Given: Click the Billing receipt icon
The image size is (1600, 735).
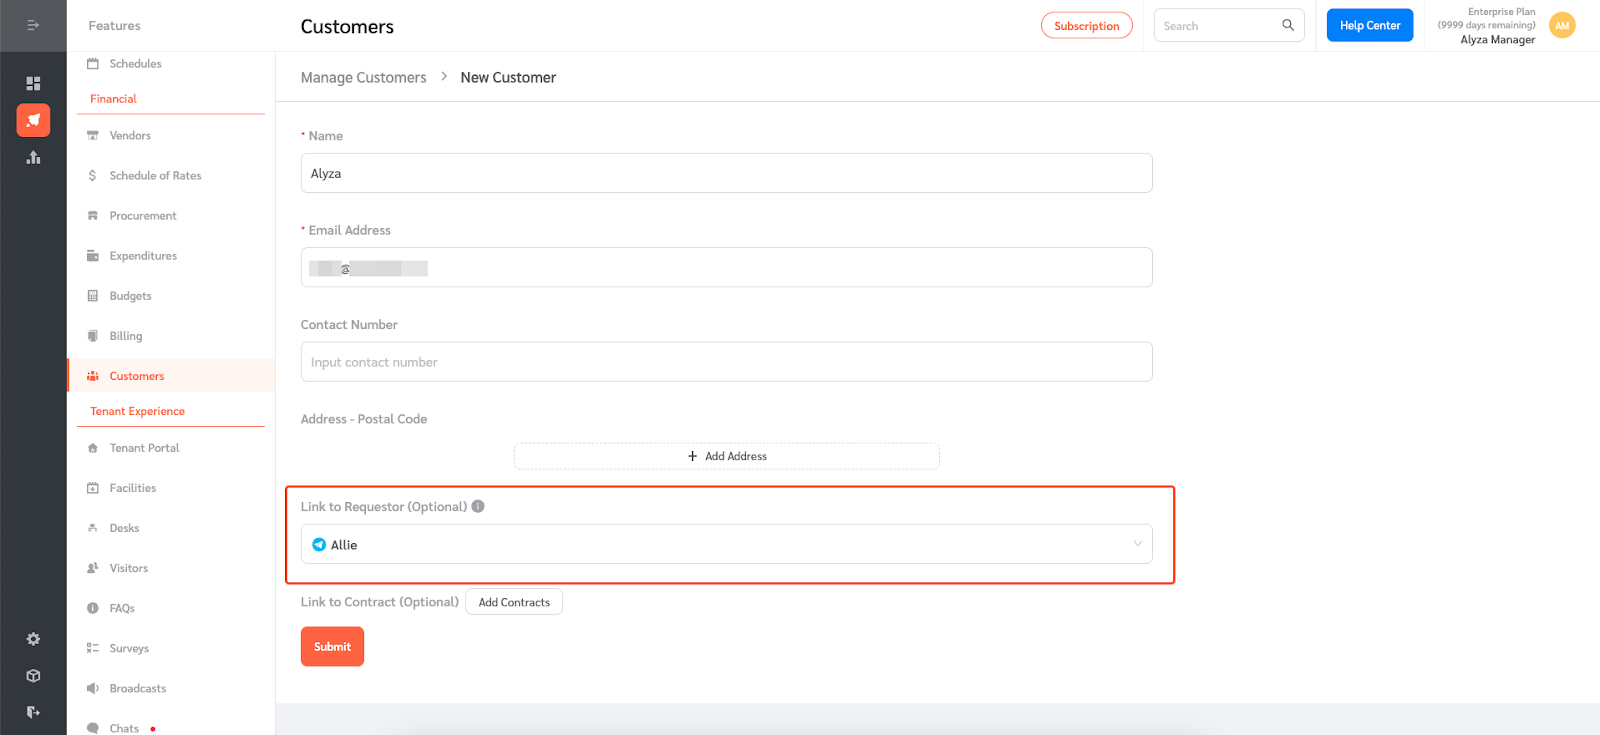Looking at the screenshot, I should [x=93, y=335].
